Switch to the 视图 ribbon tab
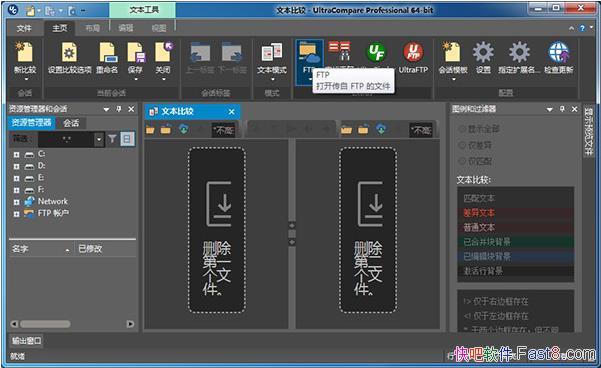Screen dimensions: 601x368 click(x=159, y=28)
